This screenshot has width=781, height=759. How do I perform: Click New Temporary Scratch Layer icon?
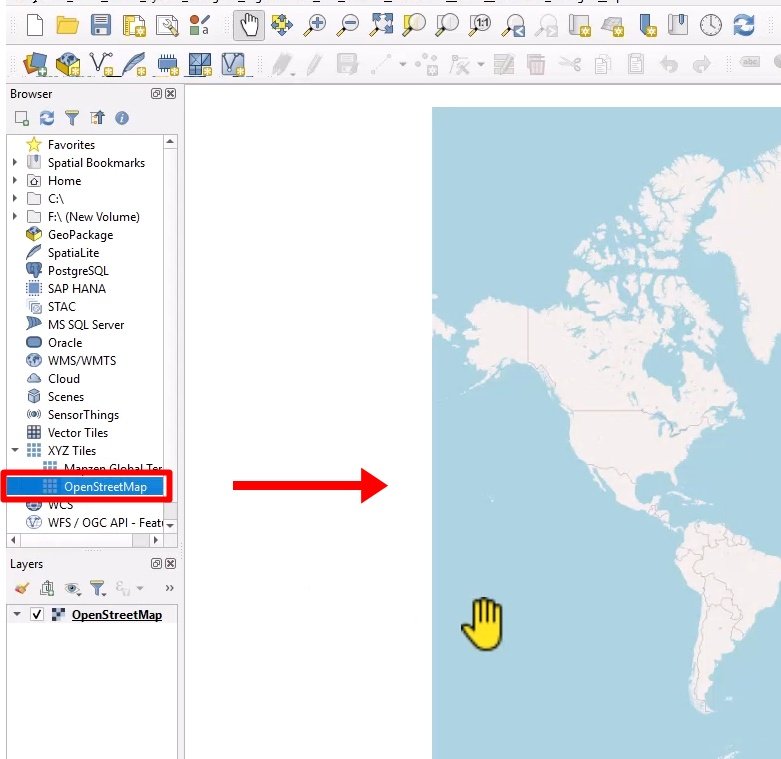tap(167, 64)
